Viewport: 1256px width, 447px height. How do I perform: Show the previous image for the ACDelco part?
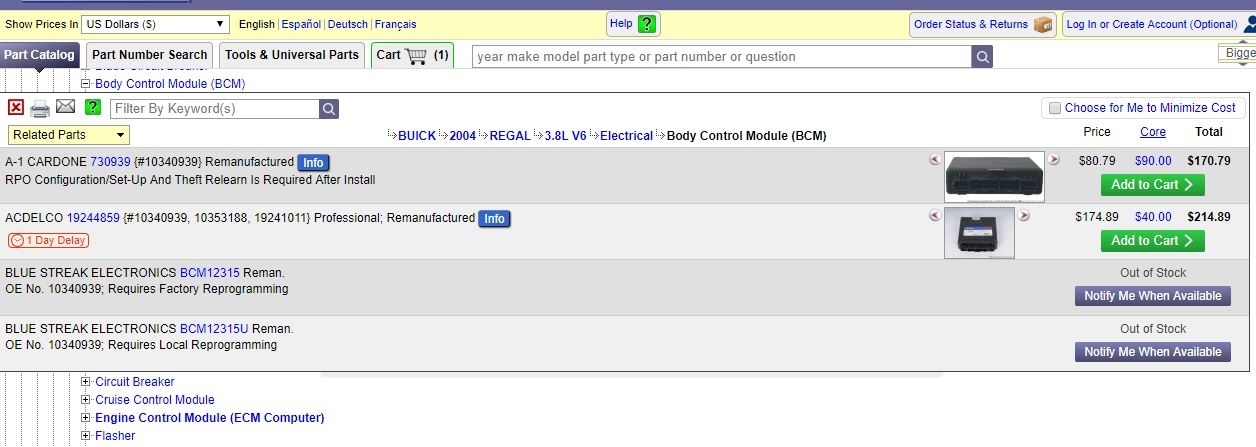pyautogui.click(x=935, y=214)
